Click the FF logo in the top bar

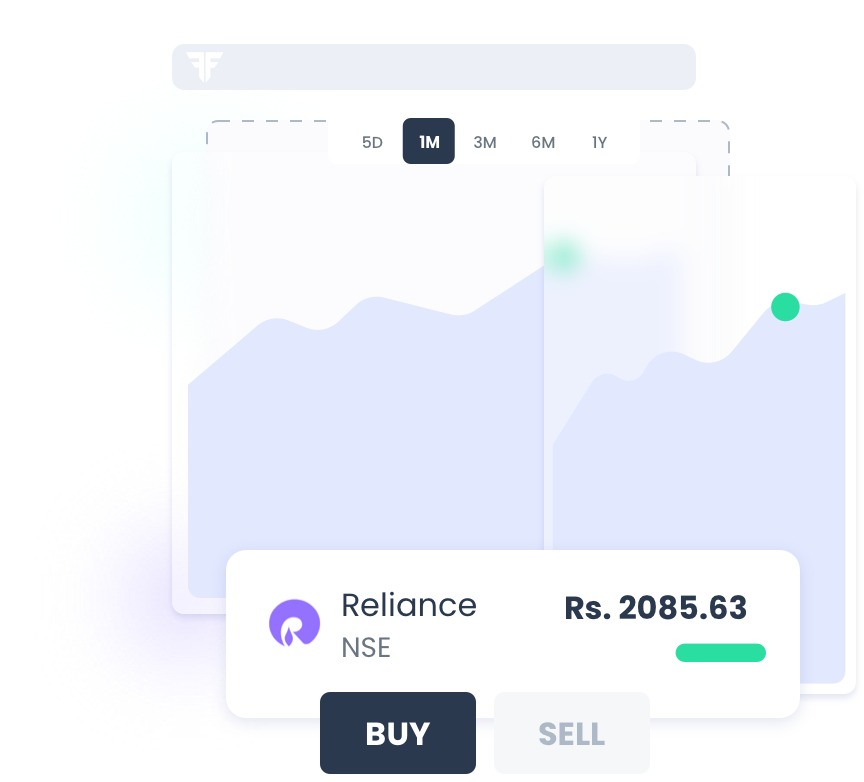click(204, 67)
